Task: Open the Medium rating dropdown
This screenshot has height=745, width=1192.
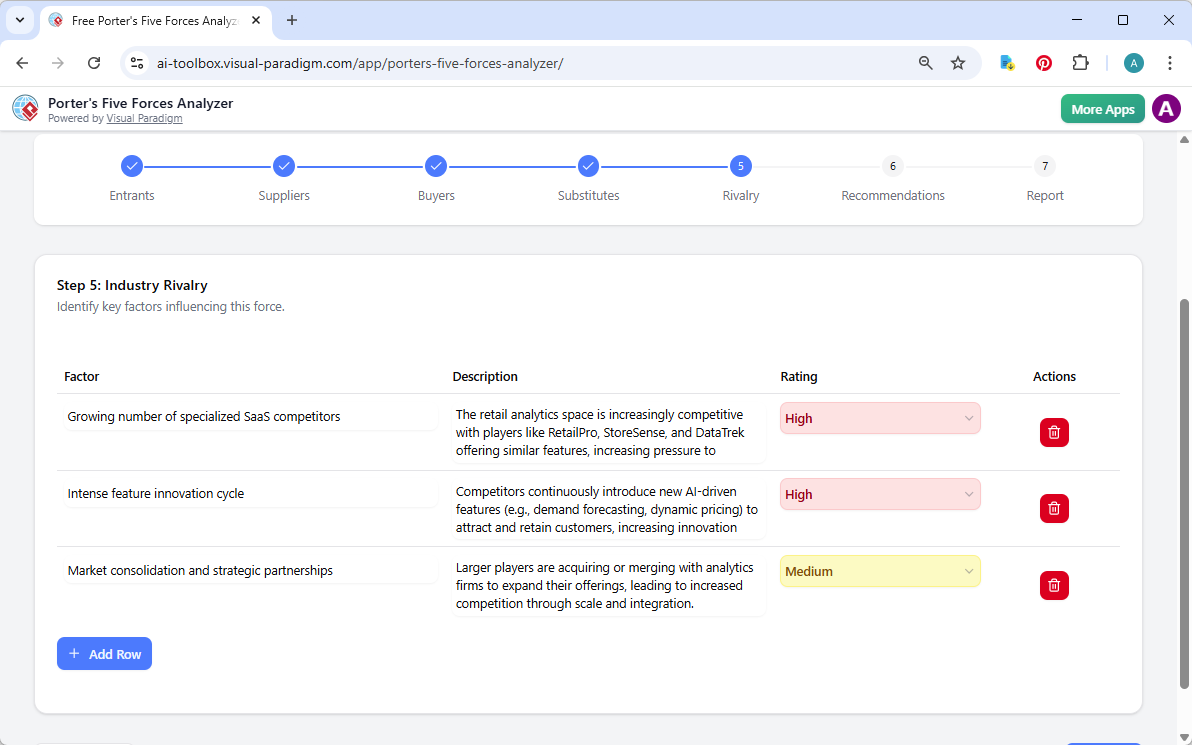Action: pyautogui.click(x=879, y=571)
